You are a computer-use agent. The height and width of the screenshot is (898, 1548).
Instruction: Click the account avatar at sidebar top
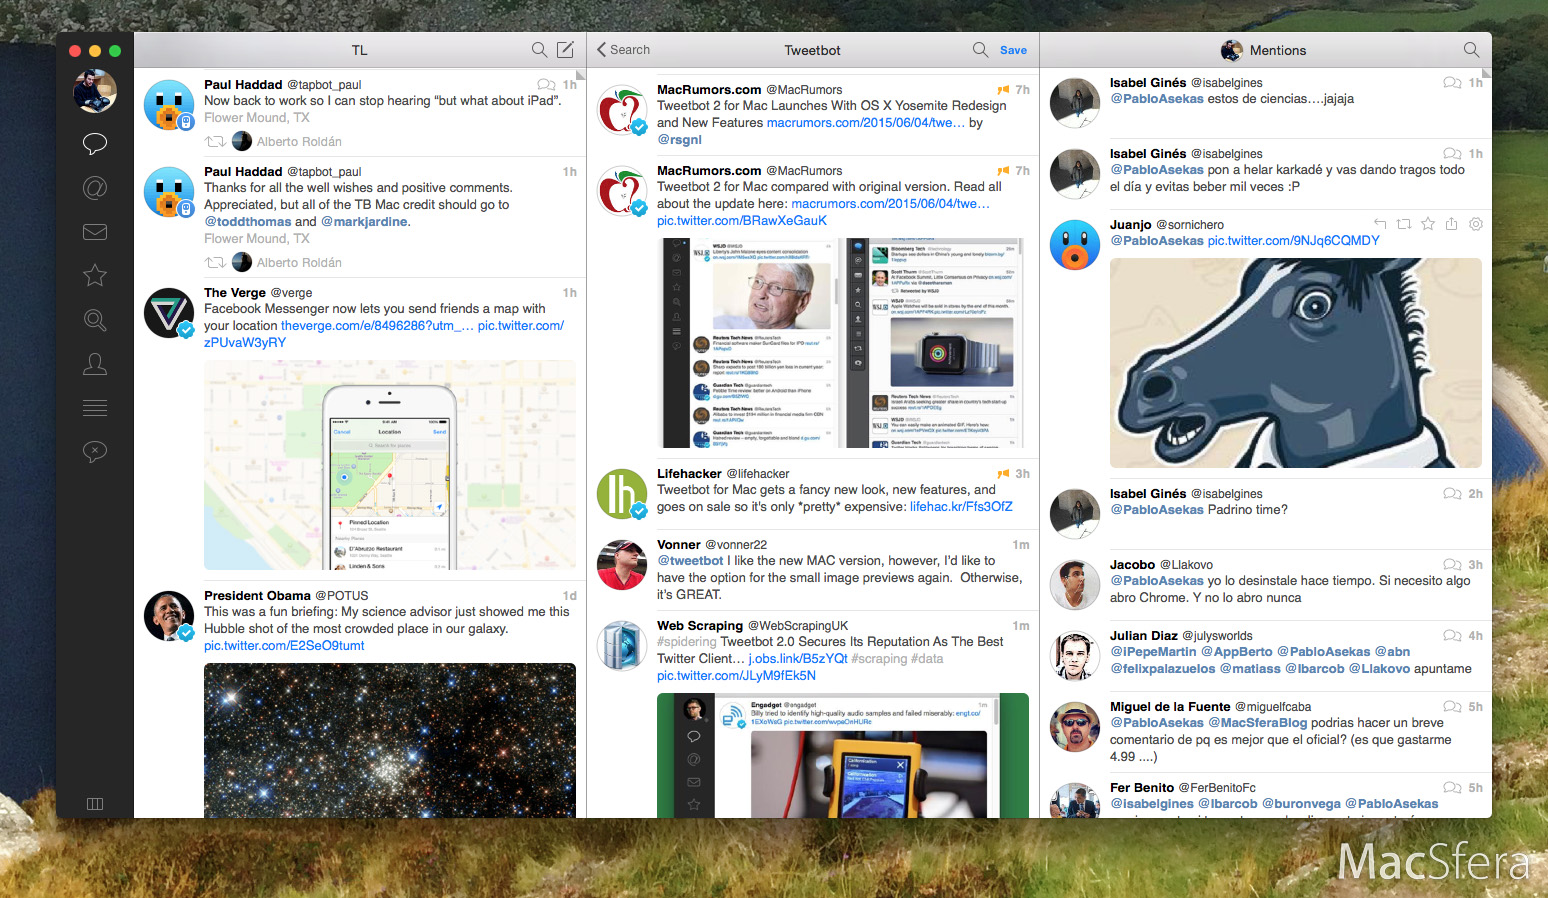(95, 91)
